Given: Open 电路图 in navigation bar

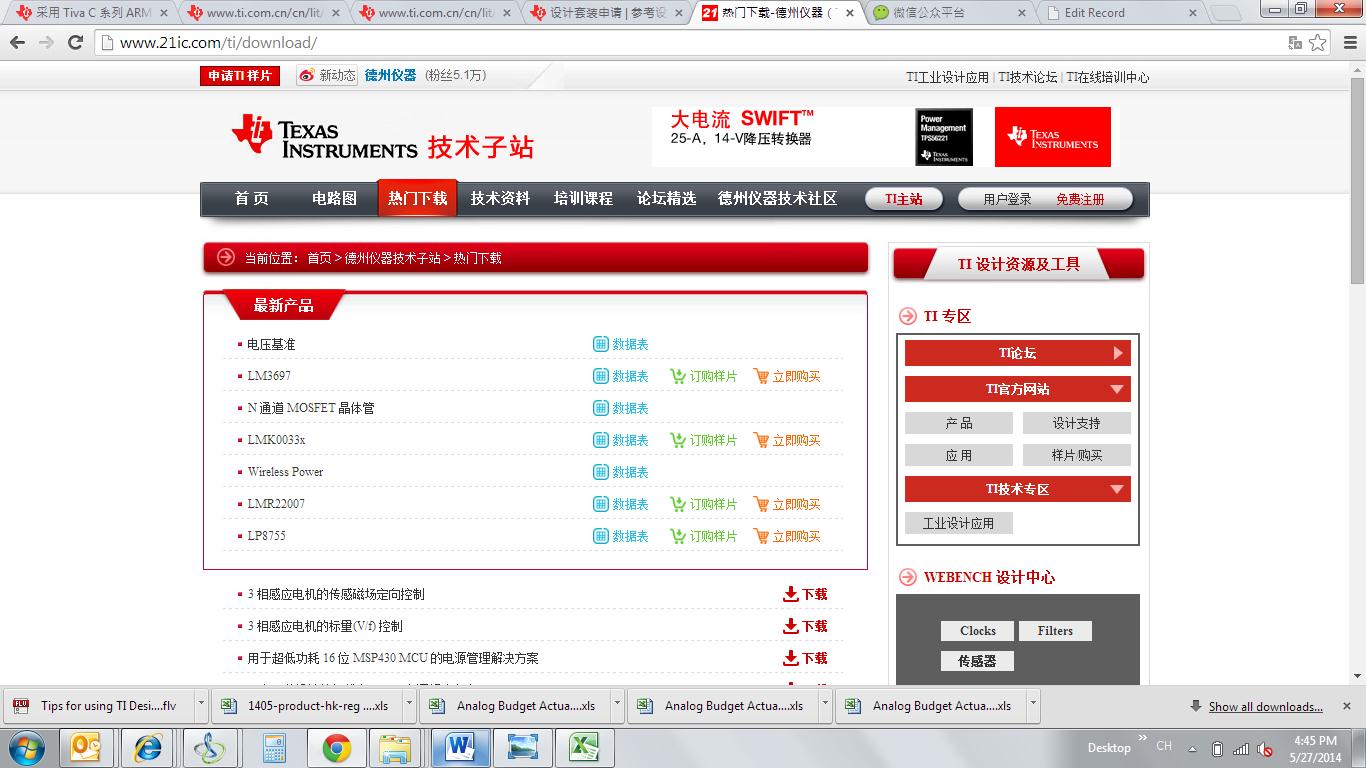Looking at the screenshot, I should [334, 199].
